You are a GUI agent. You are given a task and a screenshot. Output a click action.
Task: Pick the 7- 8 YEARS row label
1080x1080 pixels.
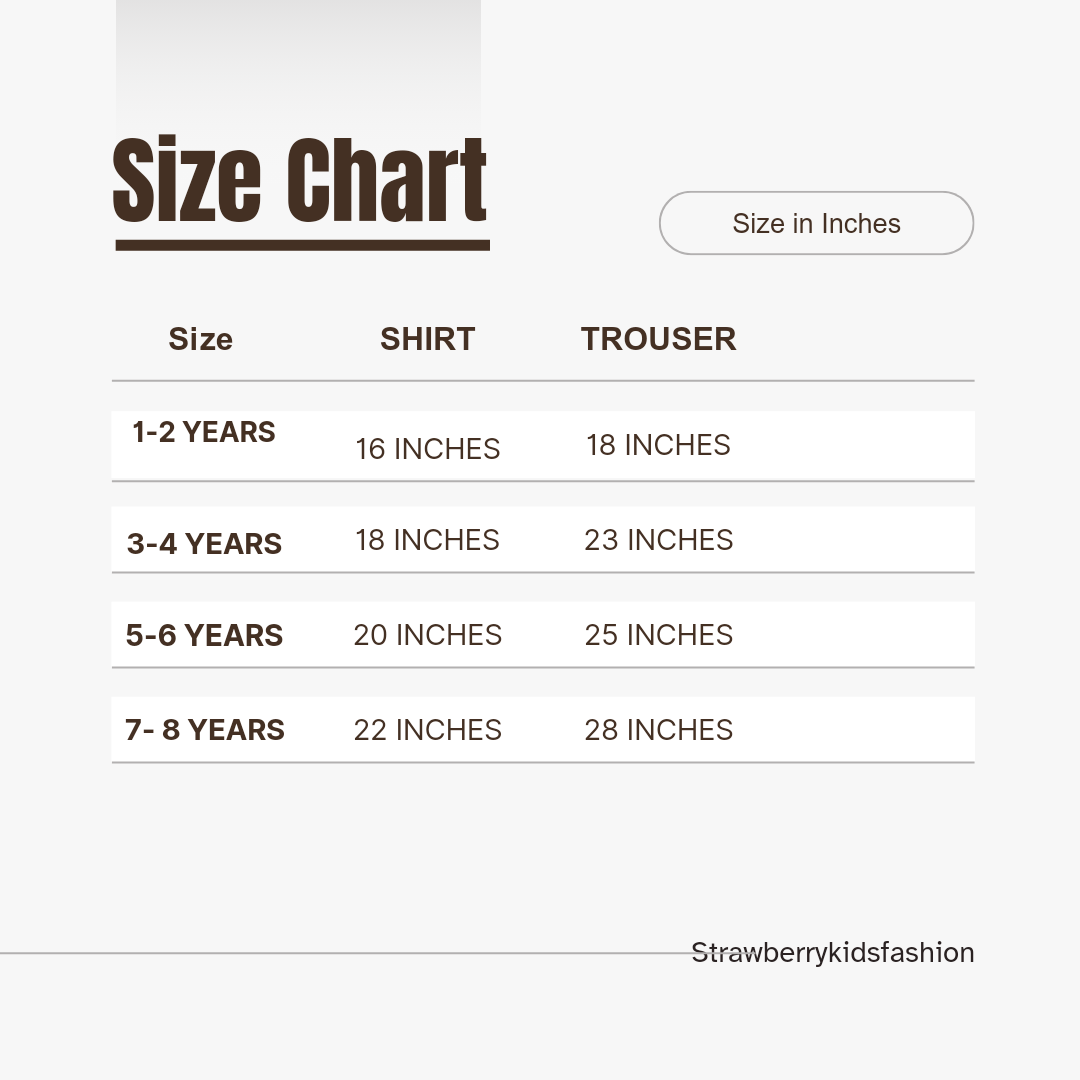205,730
